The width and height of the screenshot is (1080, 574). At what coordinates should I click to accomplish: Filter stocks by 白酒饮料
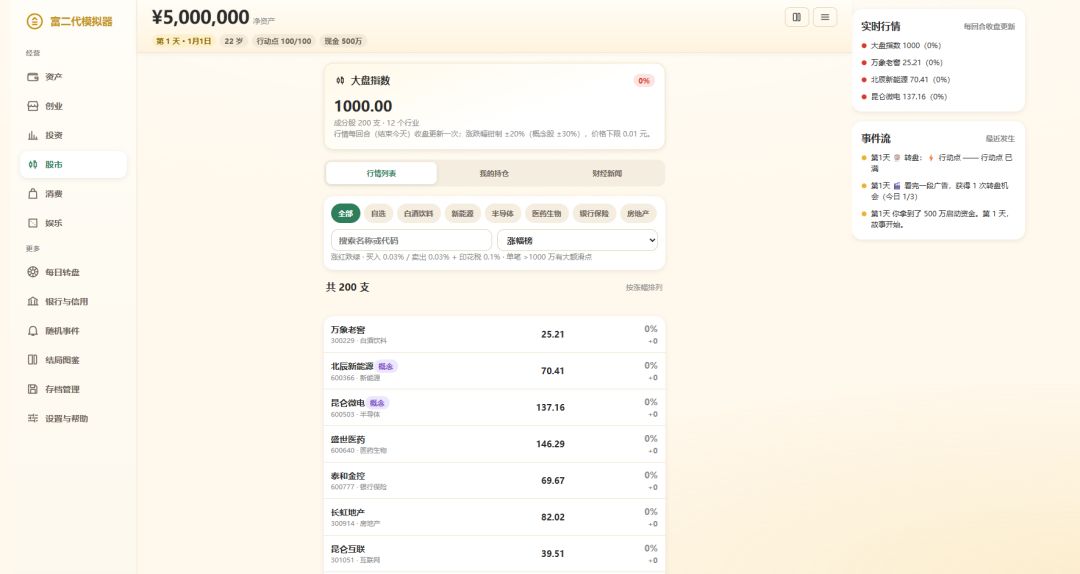click(x=419, y=214)
